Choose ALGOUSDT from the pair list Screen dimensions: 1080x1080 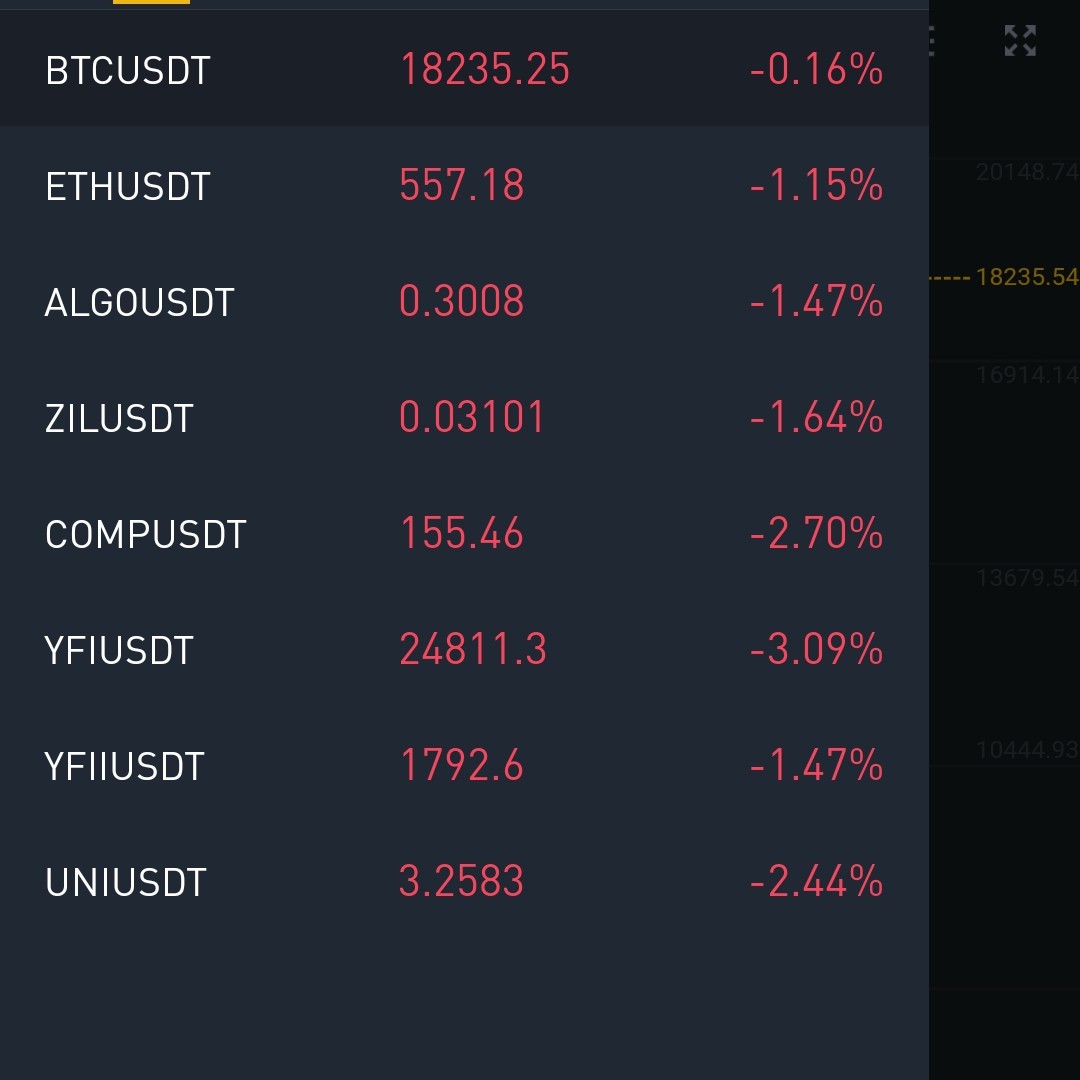pyautogui.click(x=139, y=303)
